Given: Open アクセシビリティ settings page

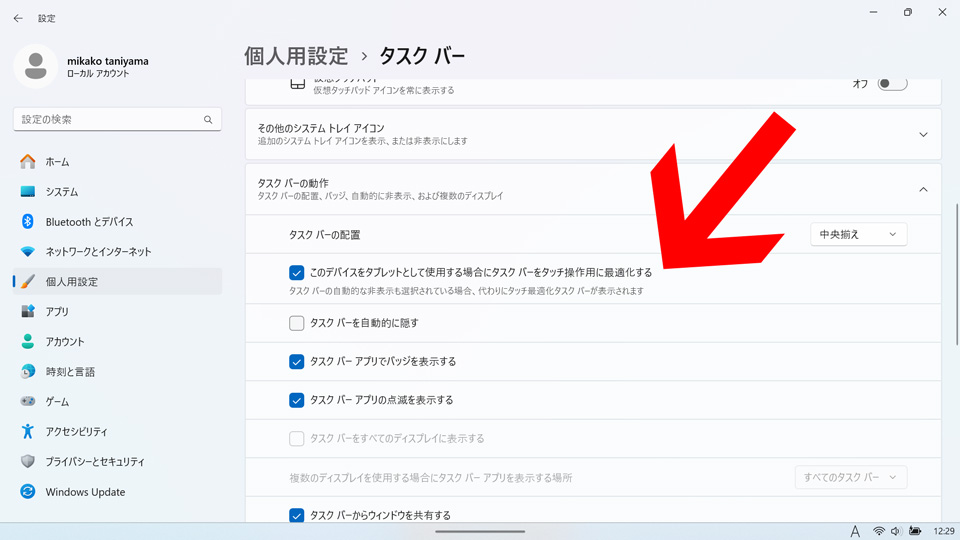Looking at the screenshot, I should pos(118,432).
